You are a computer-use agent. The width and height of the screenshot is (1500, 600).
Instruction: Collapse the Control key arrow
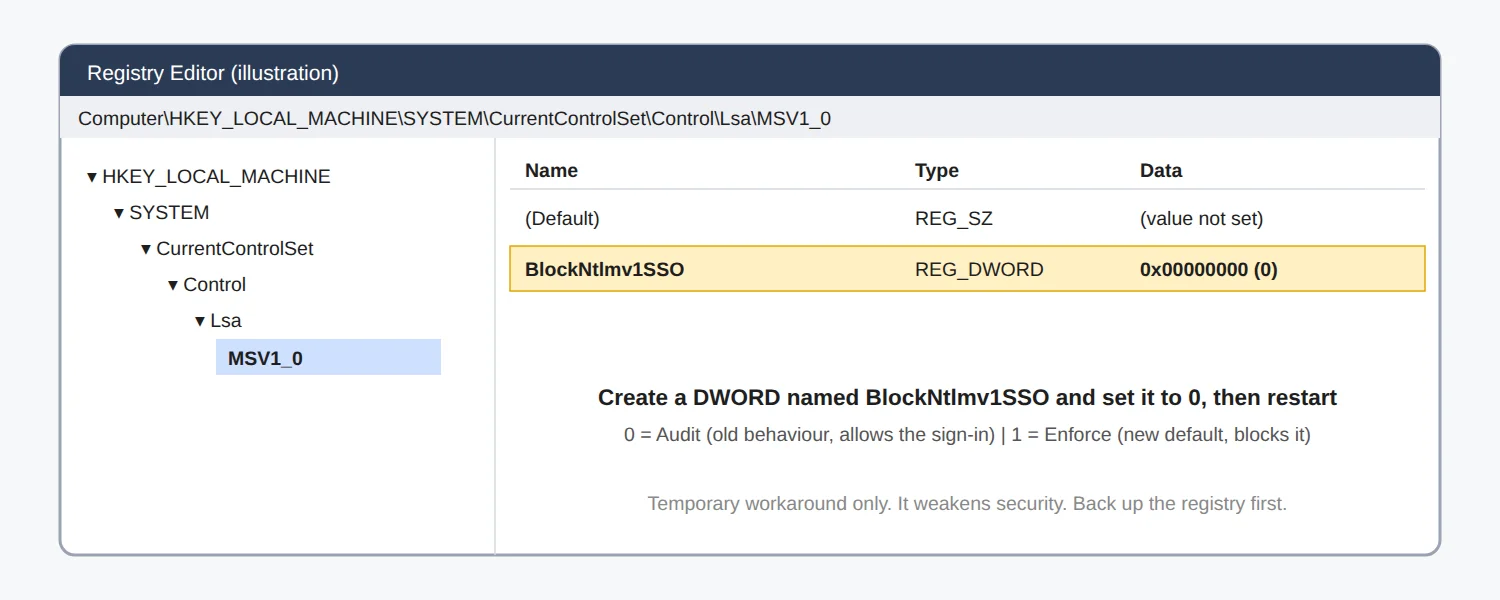173,286
